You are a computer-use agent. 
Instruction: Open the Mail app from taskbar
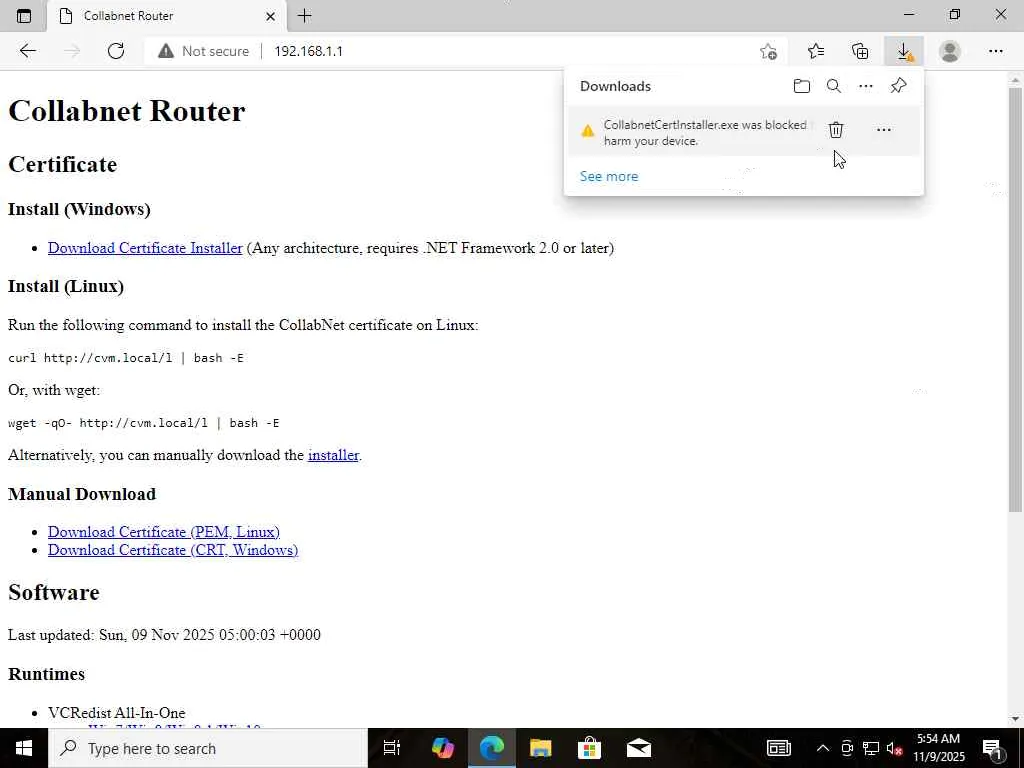tap(639, 748)
